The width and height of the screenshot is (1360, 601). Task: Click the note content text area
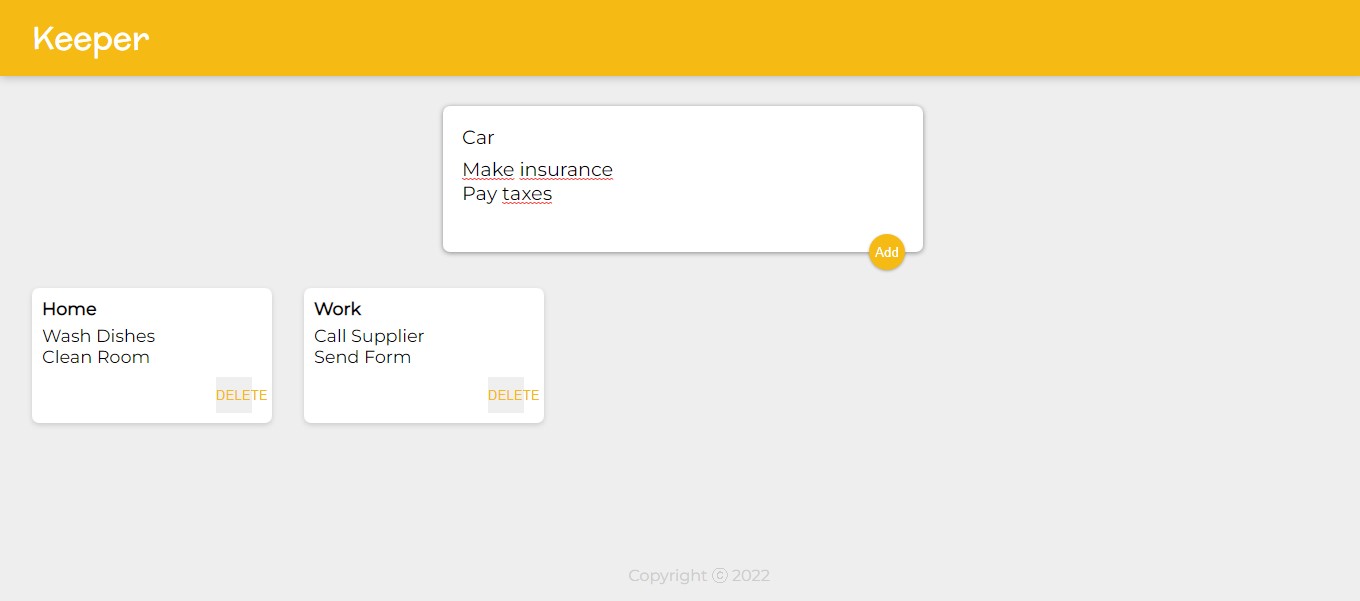pos(682,194)
